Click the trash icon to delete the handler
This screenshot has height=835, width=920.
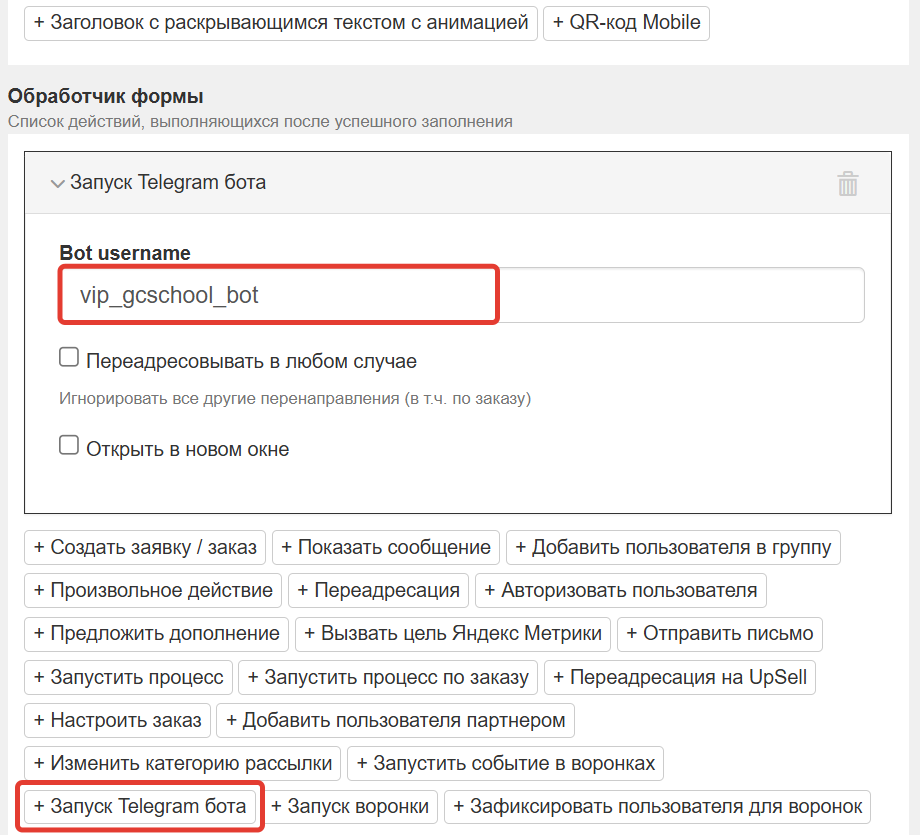click(x=848, y=183)
